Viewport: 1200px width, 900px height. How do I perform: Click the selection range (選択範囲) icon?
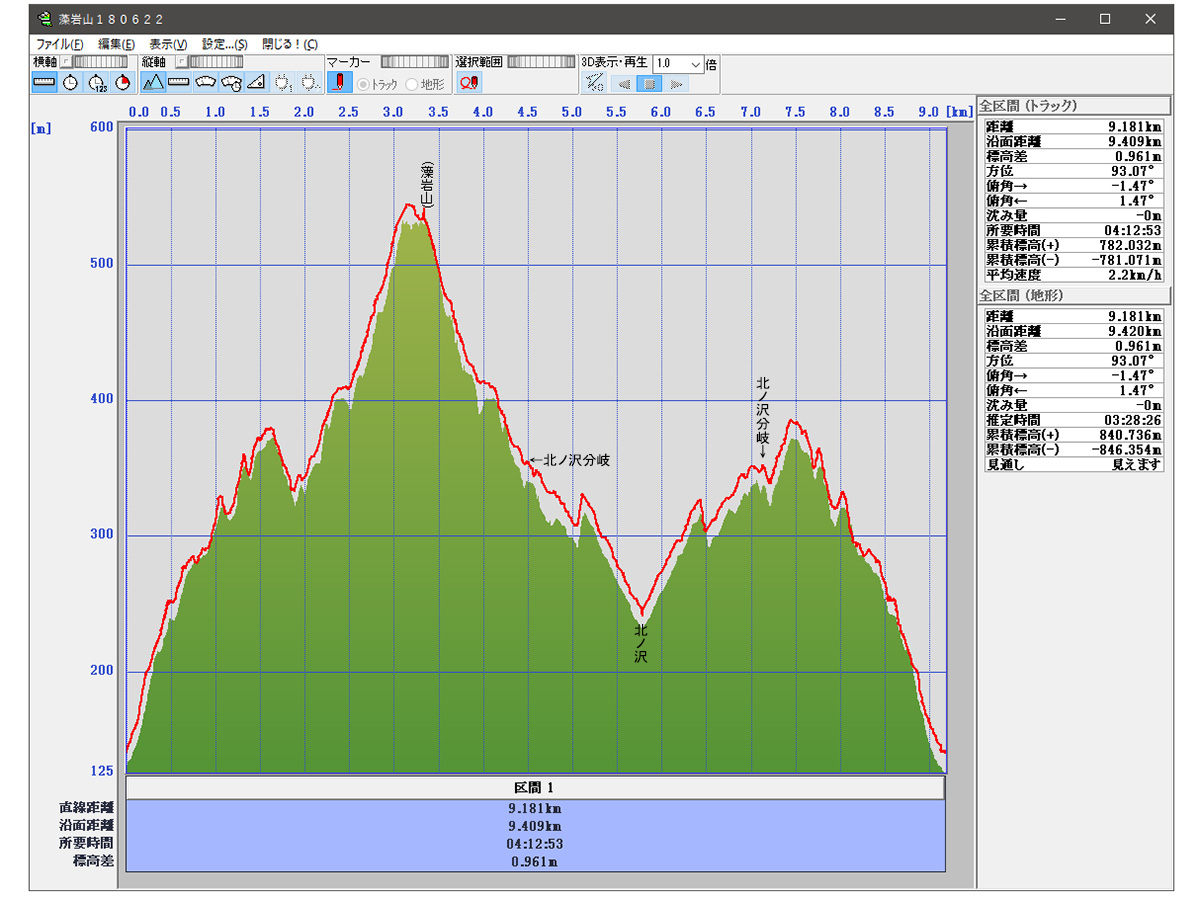[x=469, y=83]
